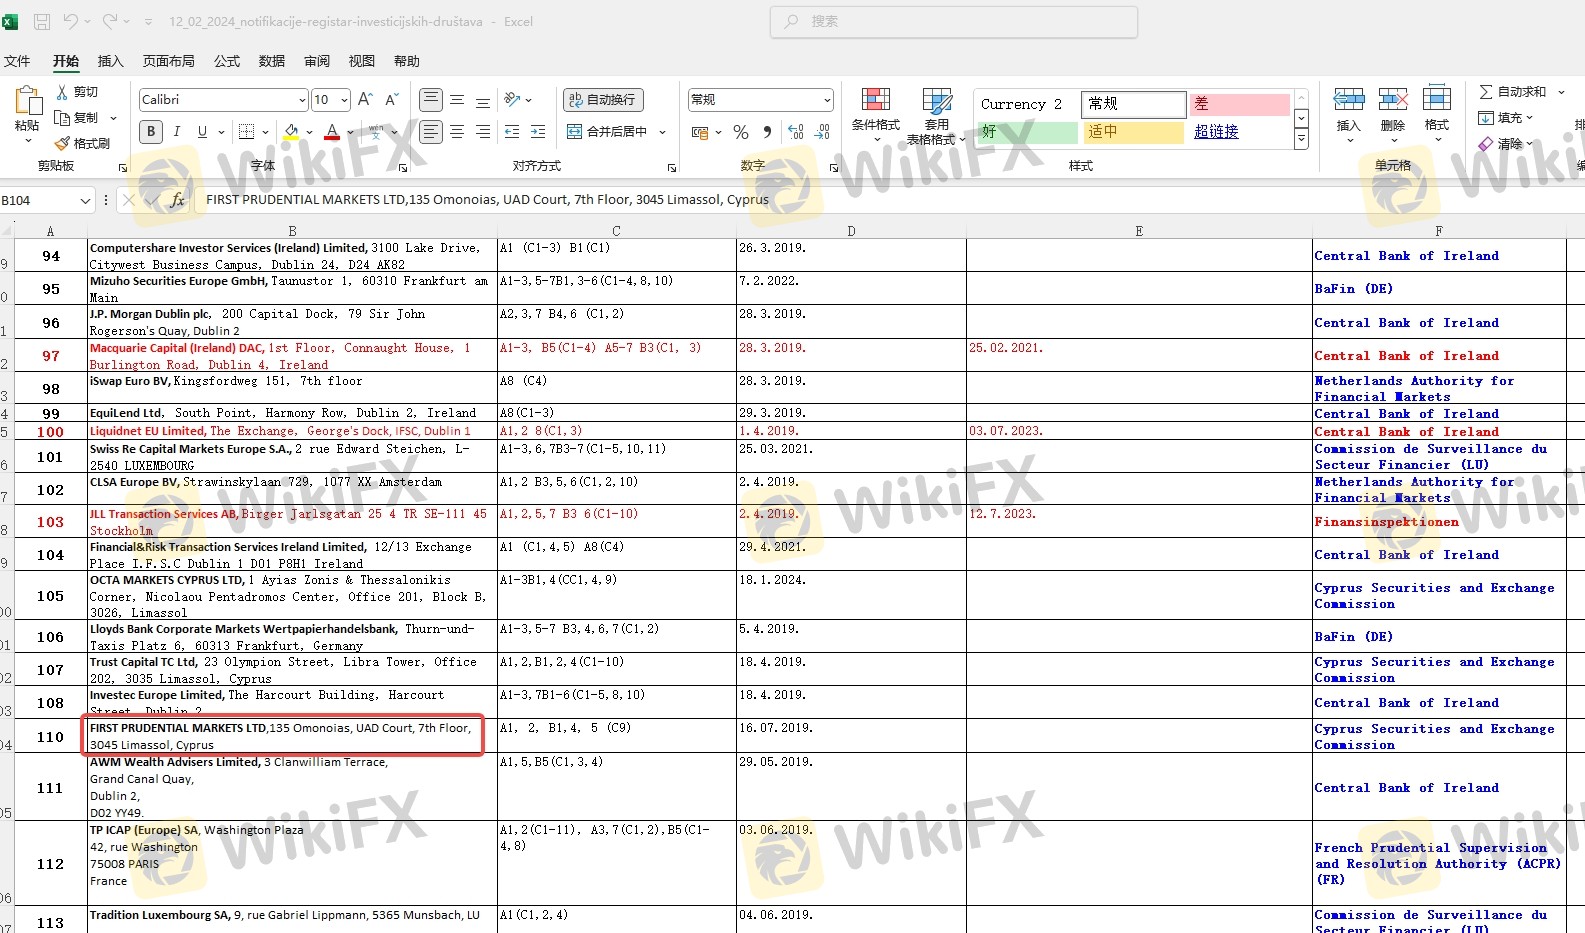The image size is (1585, 933).
Task: Toggle Wrap Text (自动换行) button
Action: tap(603, 100)
